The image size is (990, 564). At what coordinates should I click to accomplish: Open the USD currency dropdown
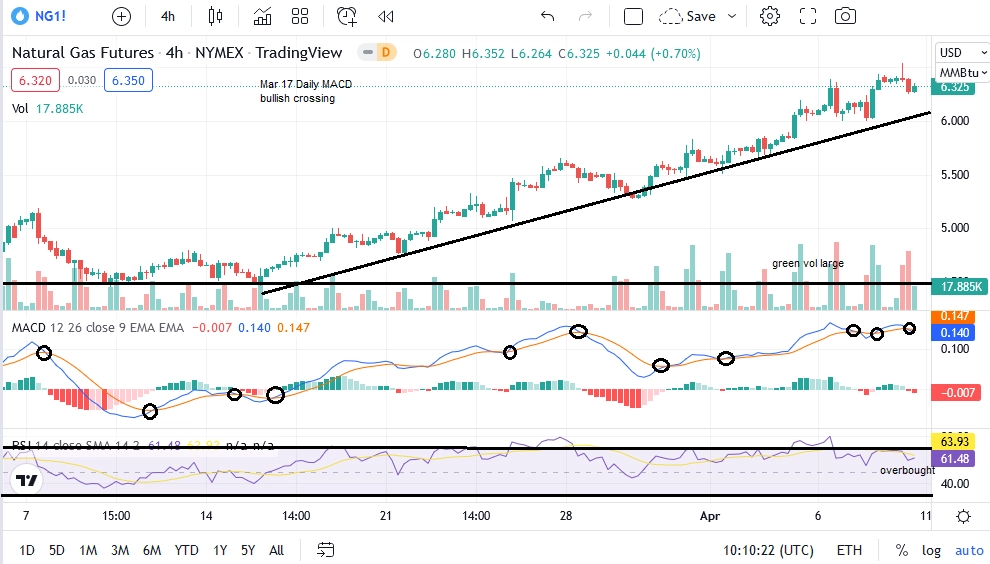coord(962,52)
